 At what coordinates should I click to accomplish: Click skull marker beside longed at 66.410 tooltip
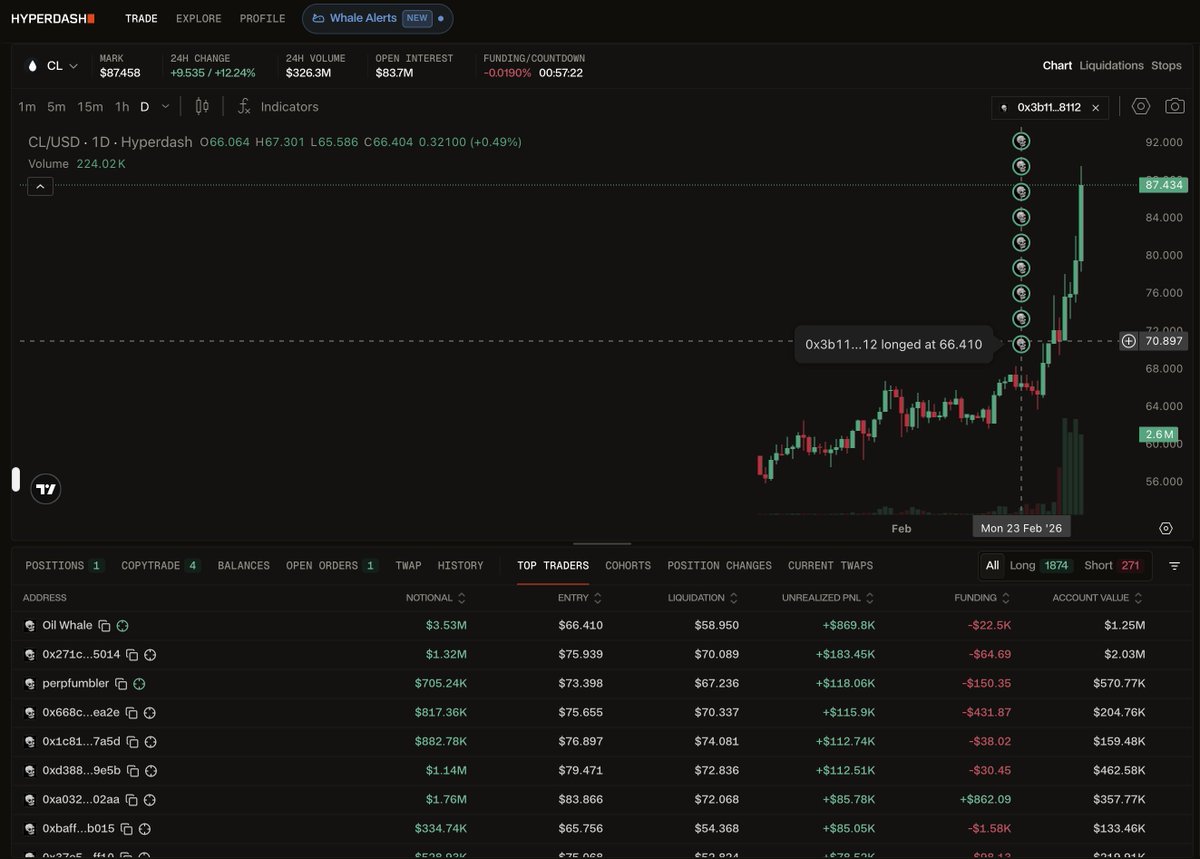(1021, 344)
